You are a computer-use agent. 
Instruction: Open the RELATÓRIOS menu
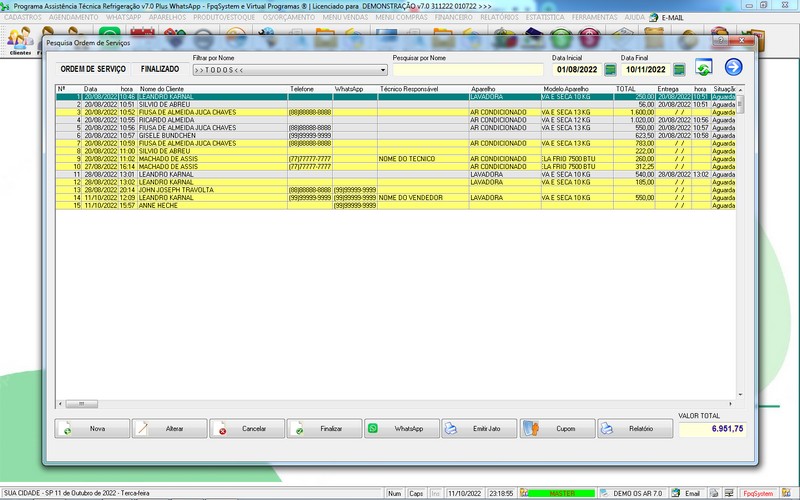point(499,17)
